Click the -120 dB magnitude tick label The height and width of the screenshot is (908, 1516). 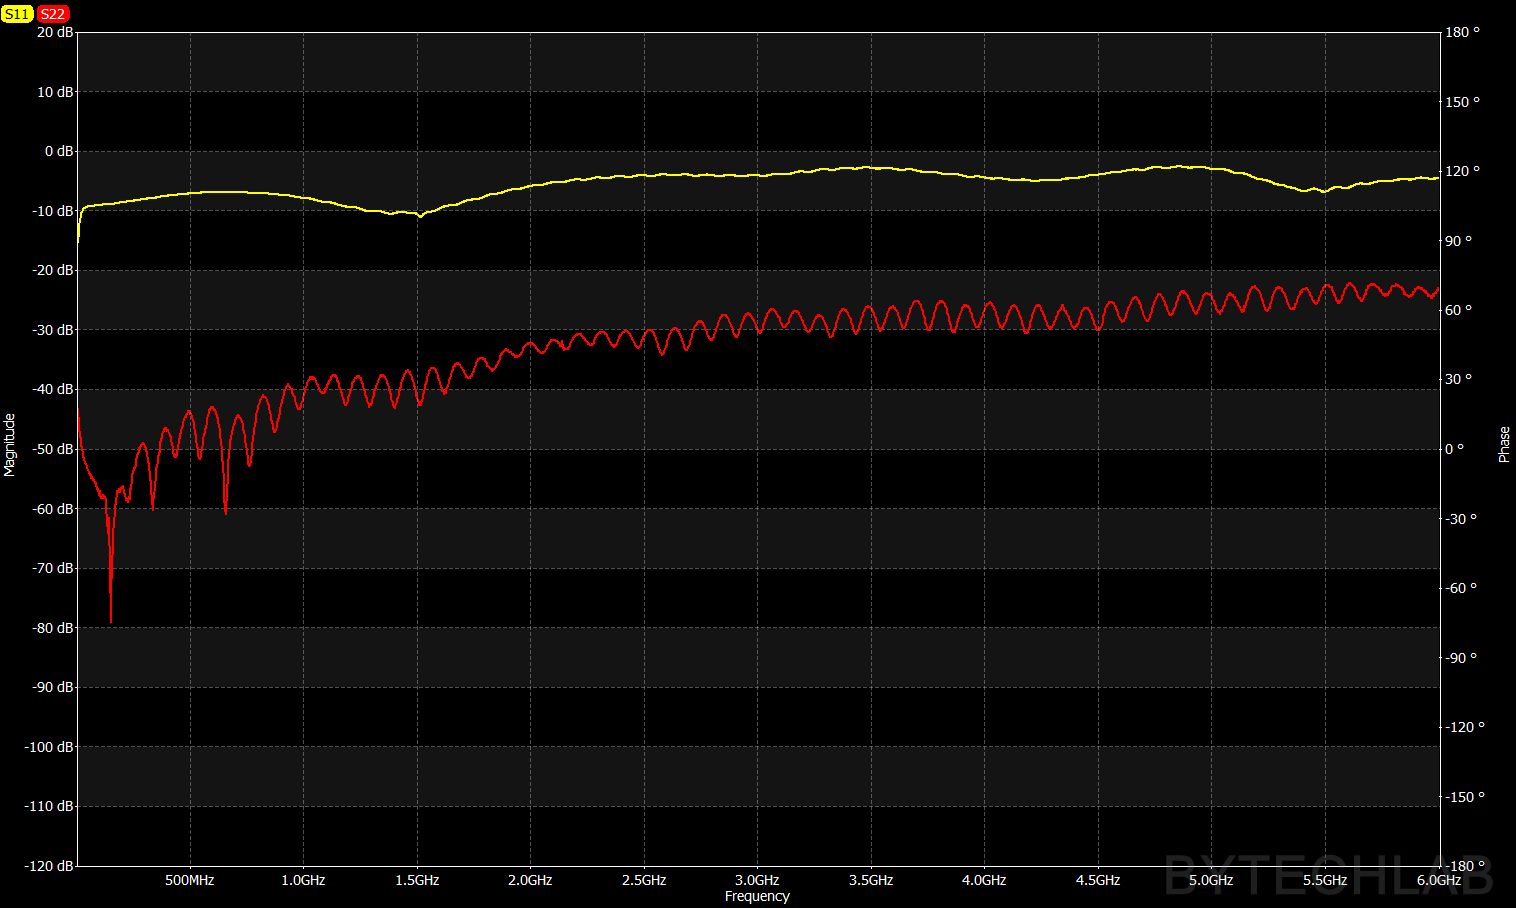pyautogui.click(x=48, y=866)
